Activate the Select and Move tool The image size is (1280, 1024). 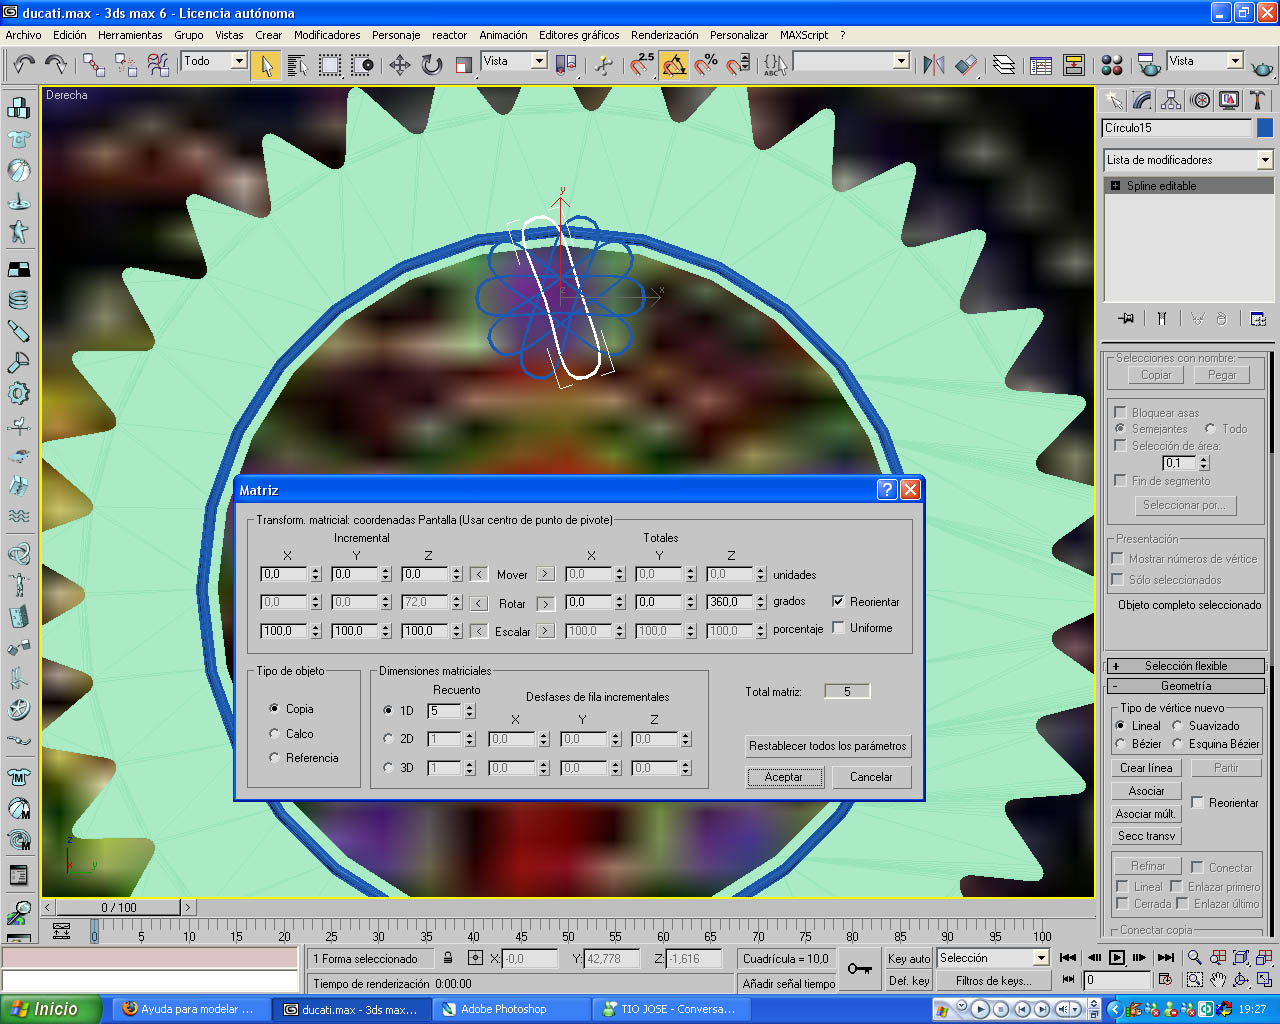click(400, 65)
